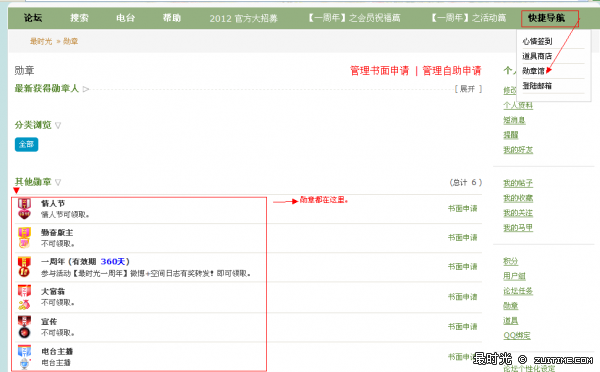Open 短消息 sidebar link
This screenshot has width=600, height=372.
click(514, 120)
